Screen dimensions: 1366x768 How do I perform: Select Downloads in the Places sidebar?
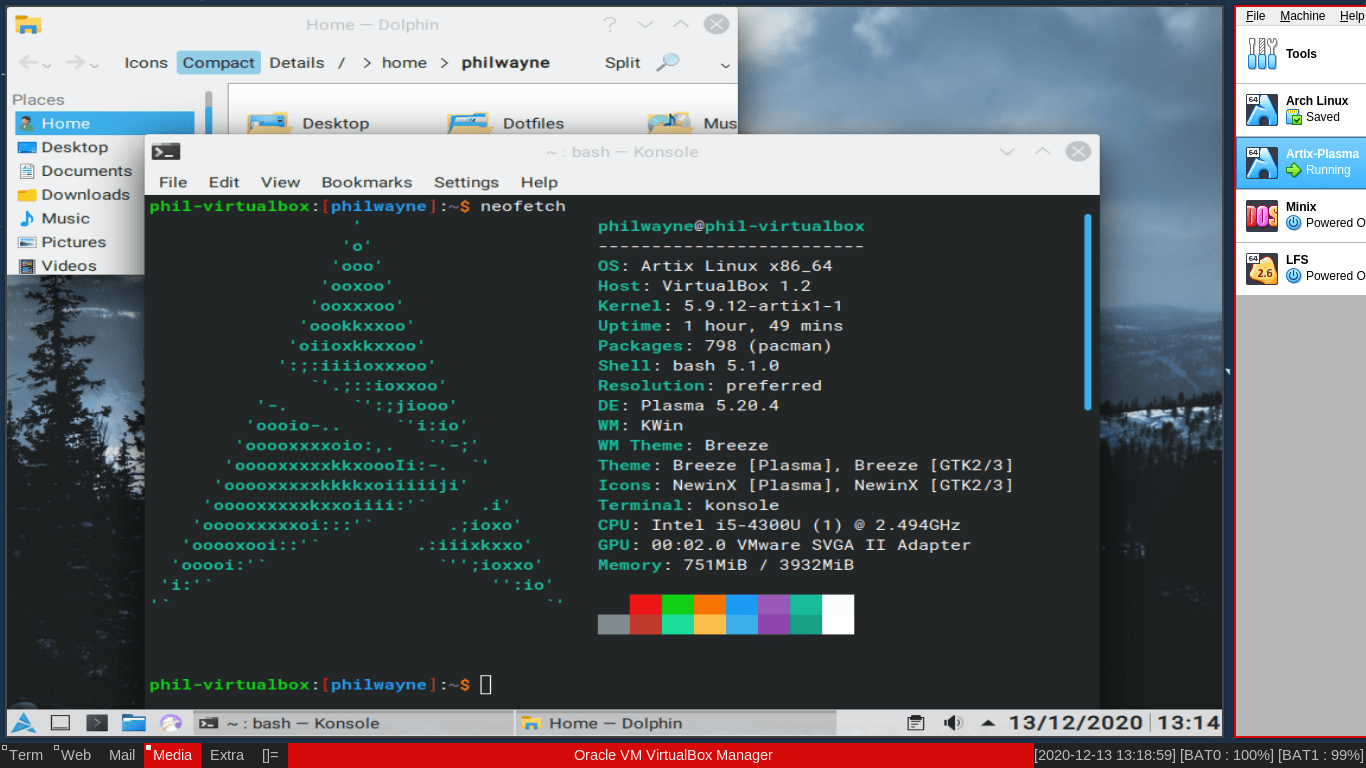tap(85, 195)
